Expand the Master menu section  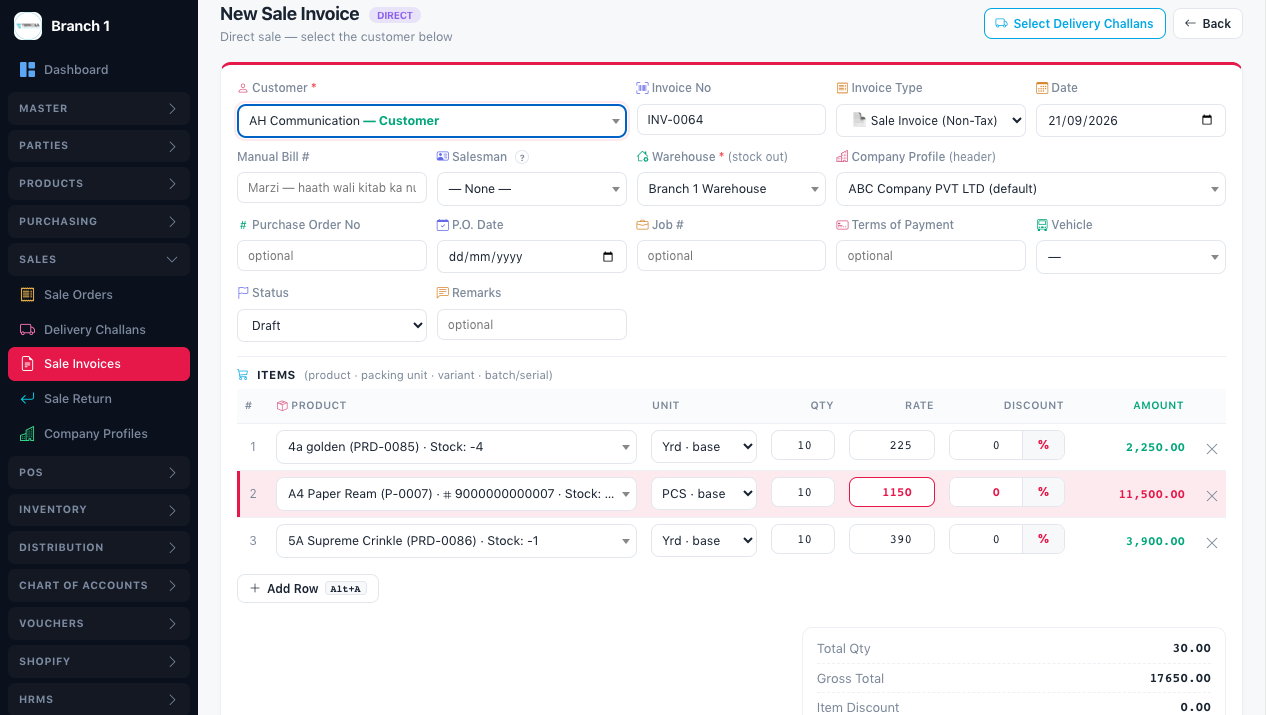pos(99,108)
